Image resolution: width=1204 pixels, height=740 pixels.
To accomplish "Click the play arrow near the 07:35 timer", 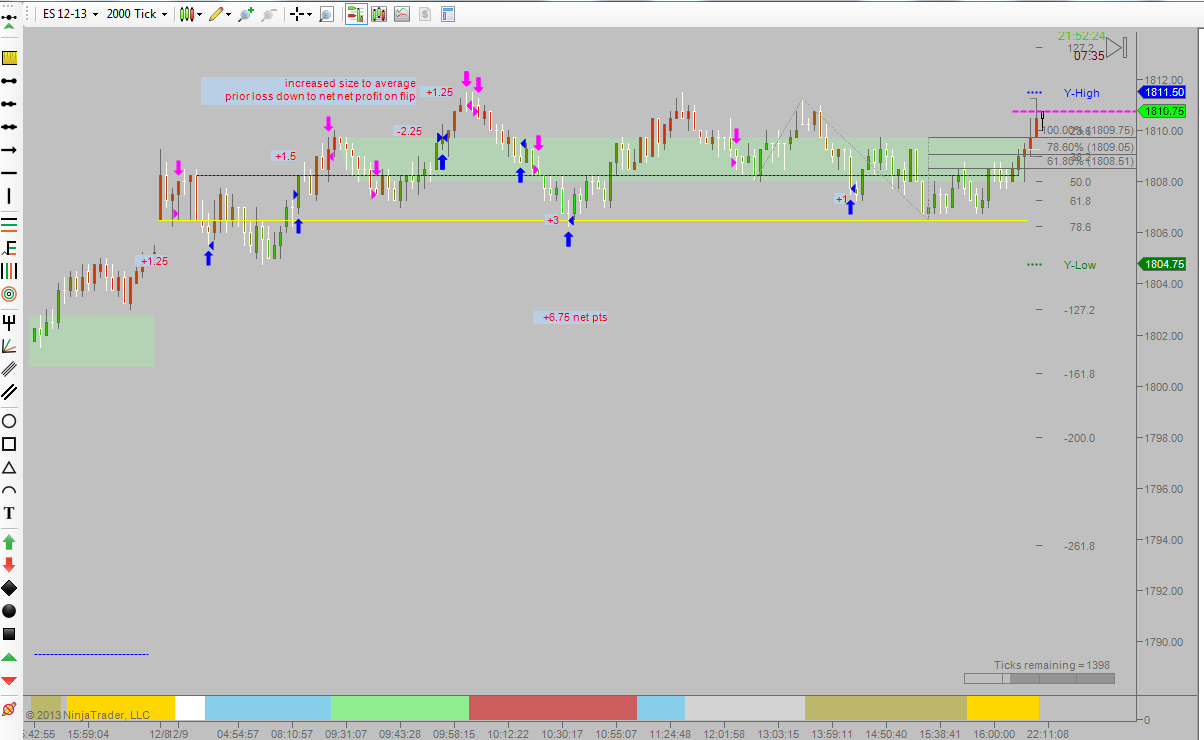I will click(1118, 47).
